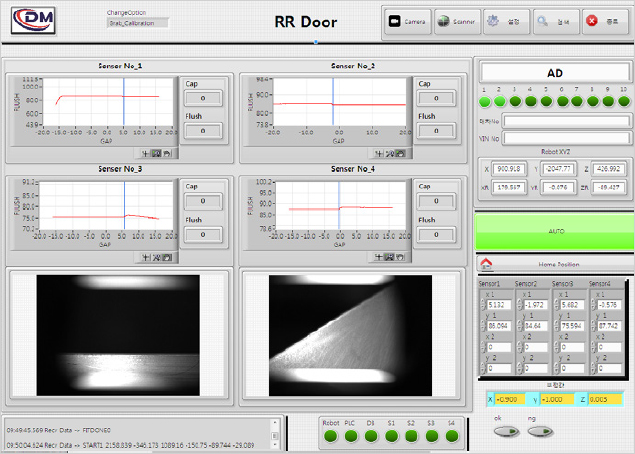This screenshot has height=454, width=635.
Task: Click the ChangeOption Start_Calibration field
Action: [x=138, y=22]
